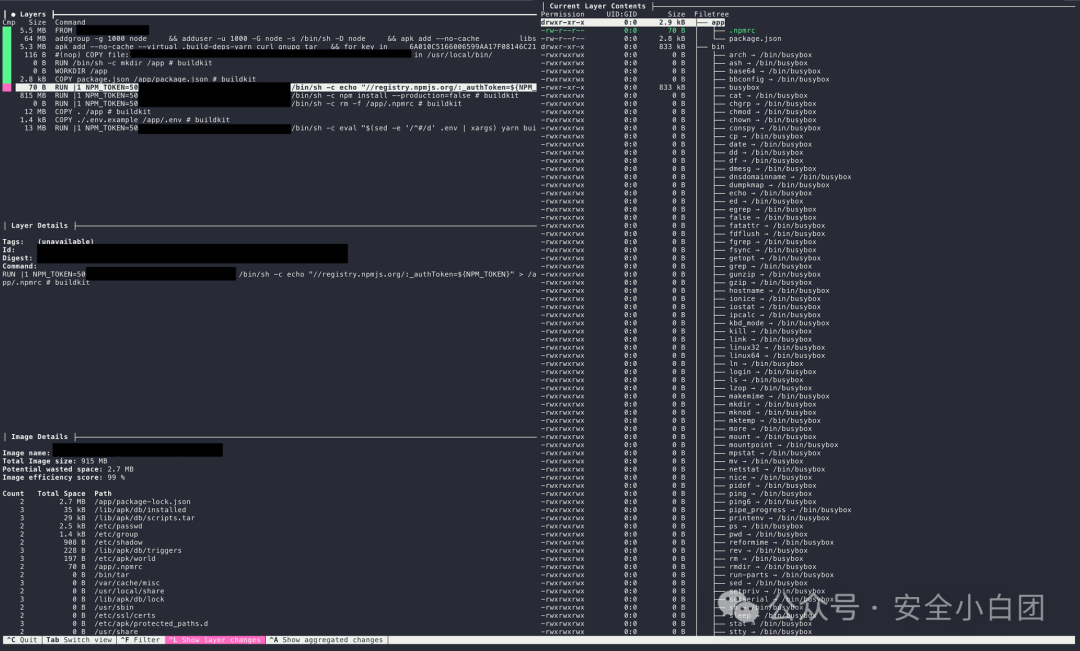1080x651 pixels.
Task: Click the UID:GID column header
Action: [621, 14]
